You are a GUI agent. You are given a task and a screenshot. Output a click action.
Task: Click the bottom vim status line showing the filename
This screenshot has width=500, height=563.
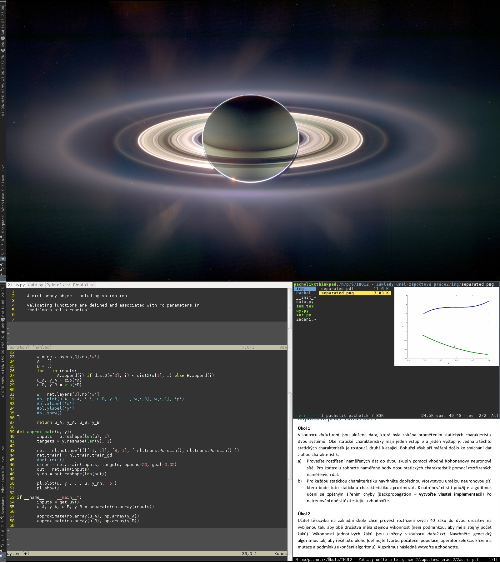(x=147, y=554)
